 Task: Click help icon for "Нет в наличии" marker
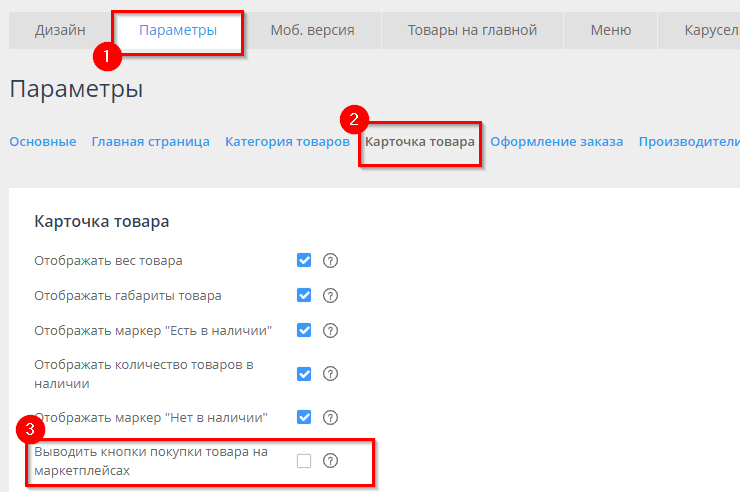tap(331, 417)
